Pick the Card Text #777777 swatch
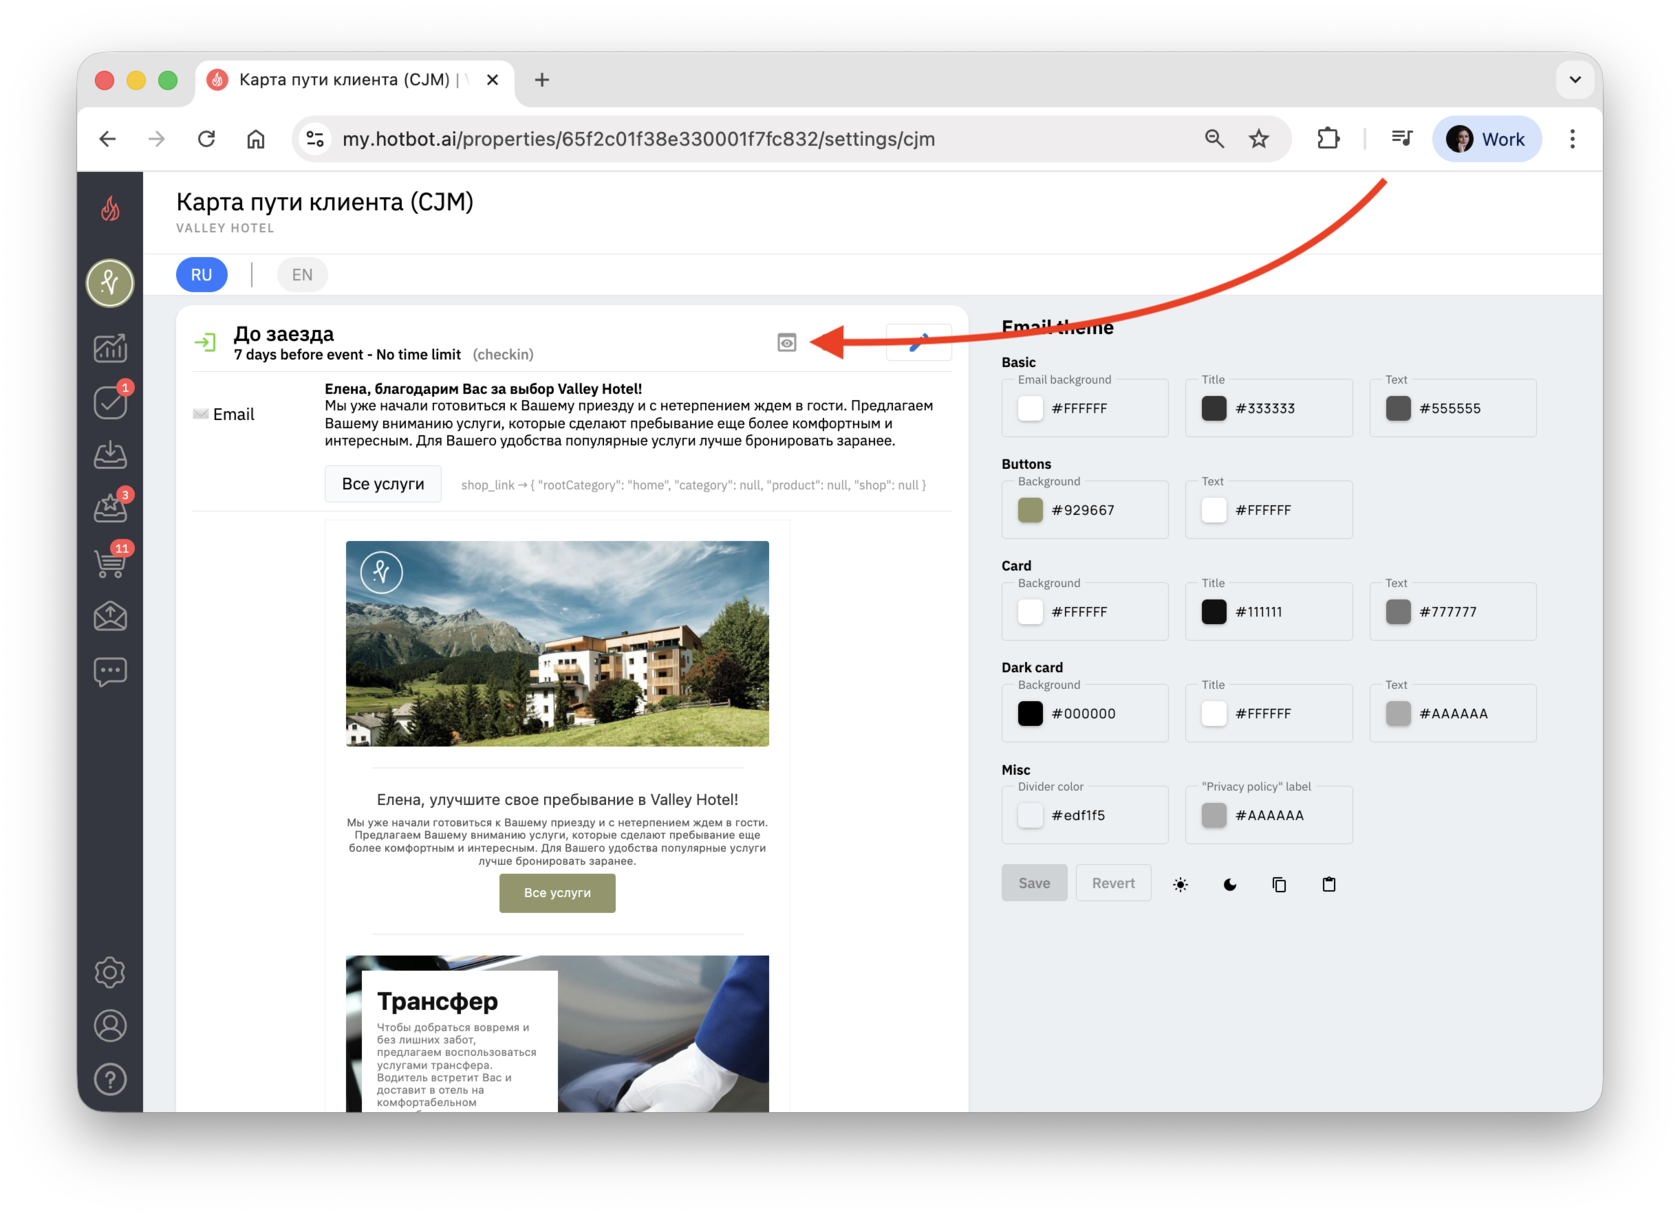This screenshot has width=1680, height=1214. [1398, 612]
